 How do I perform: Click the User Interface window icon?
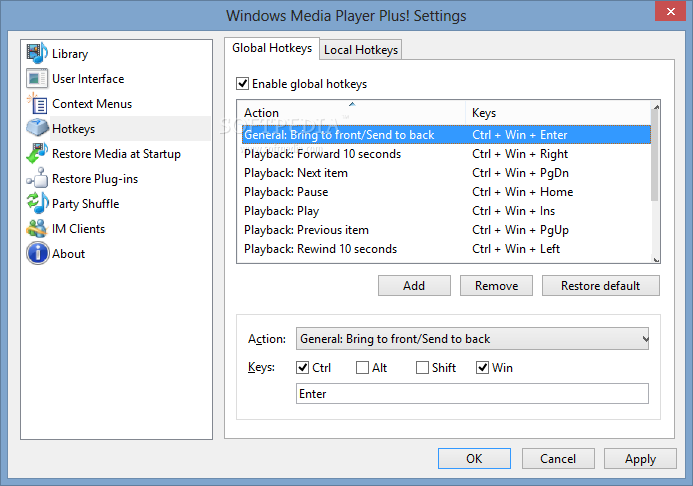tap(37, 79)
